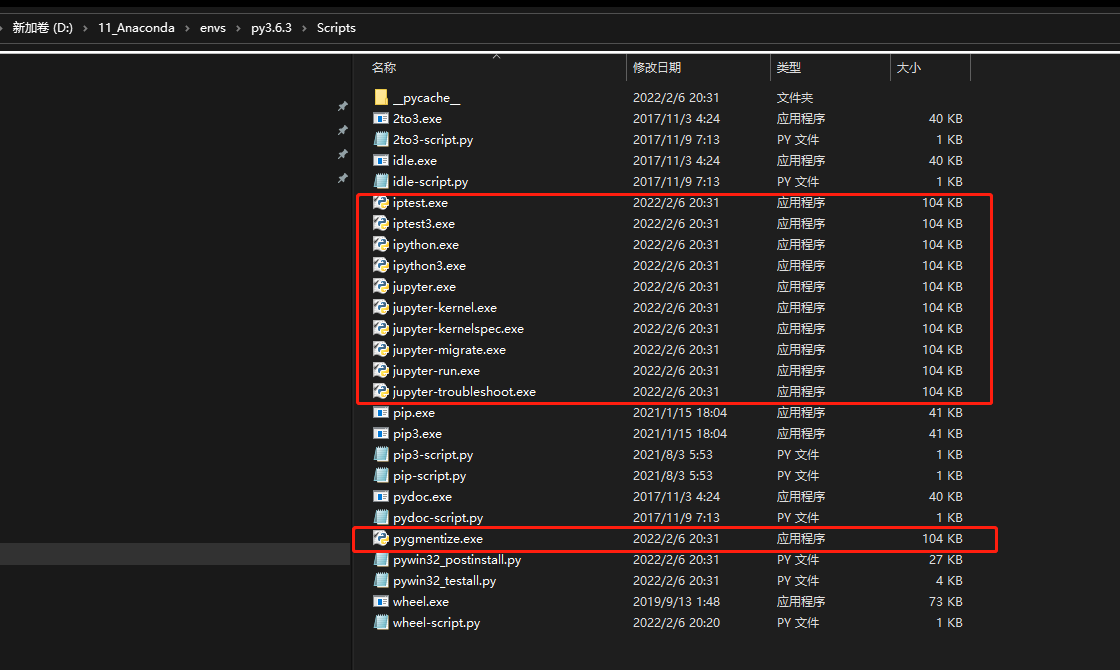
Task: Select the file name wheel-script.py
Action: (x=436, y=622)
